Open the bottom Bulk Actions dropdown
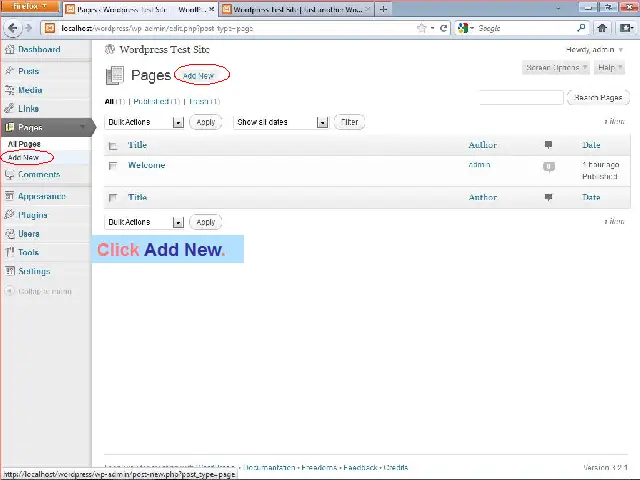Screen dimensions: 640x480 [x=144, y=222]
